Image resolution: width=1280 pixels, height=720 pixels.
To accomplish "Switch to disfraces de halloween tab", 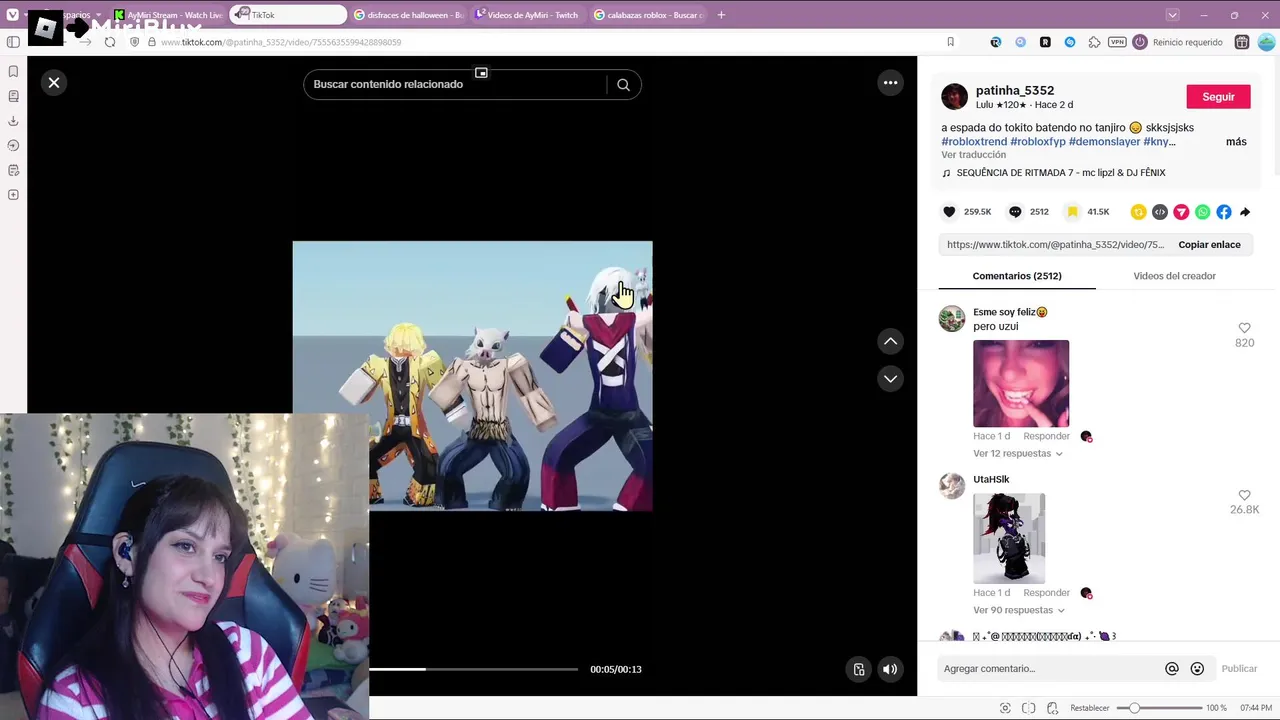I will tap(409, 15).
